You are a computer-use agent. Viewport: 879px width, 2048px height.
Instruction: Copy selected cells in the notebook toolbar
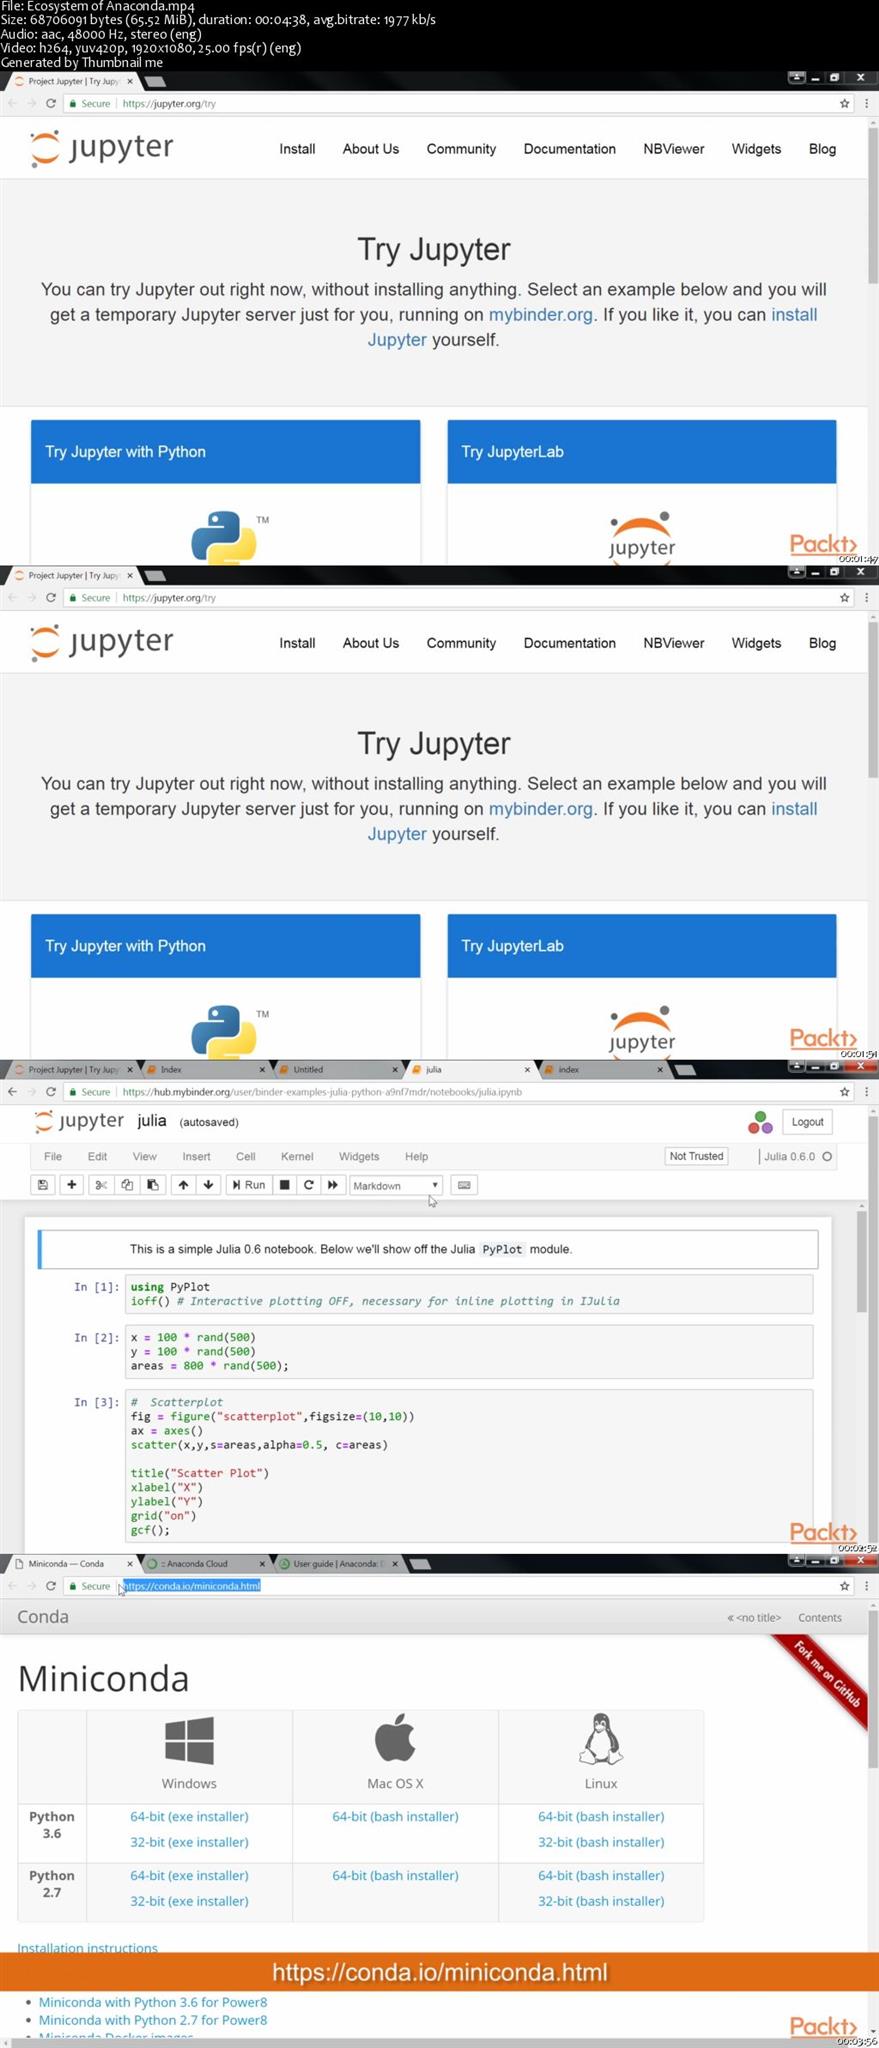127,1185
